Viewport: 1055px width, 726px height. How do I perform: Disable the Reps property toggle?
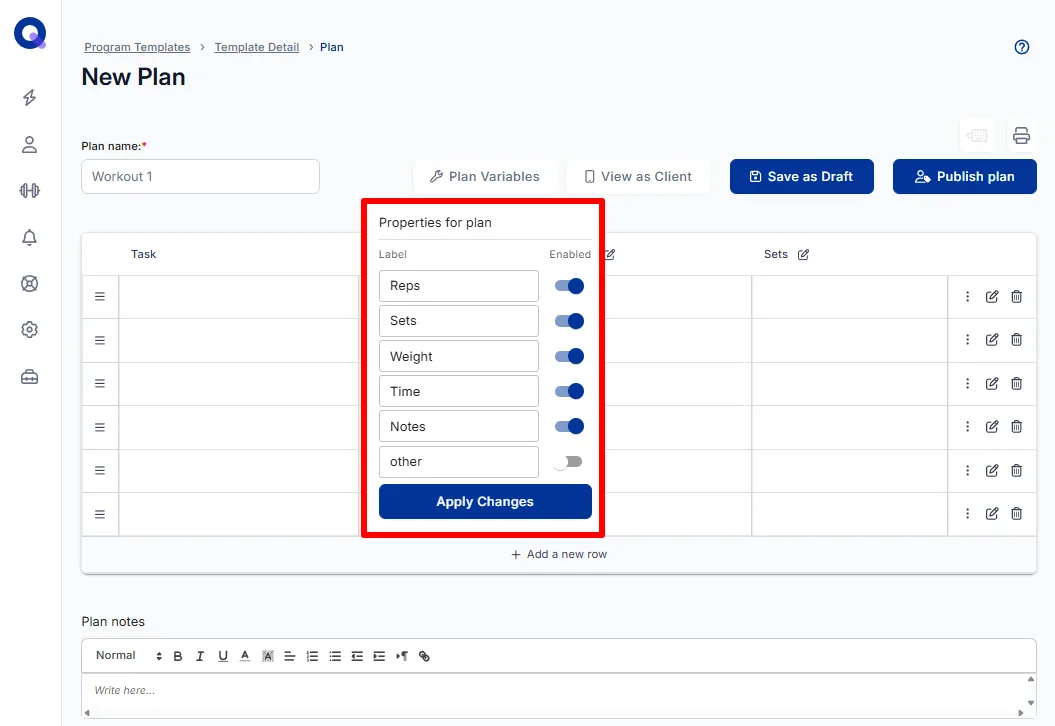click(569, 286)
